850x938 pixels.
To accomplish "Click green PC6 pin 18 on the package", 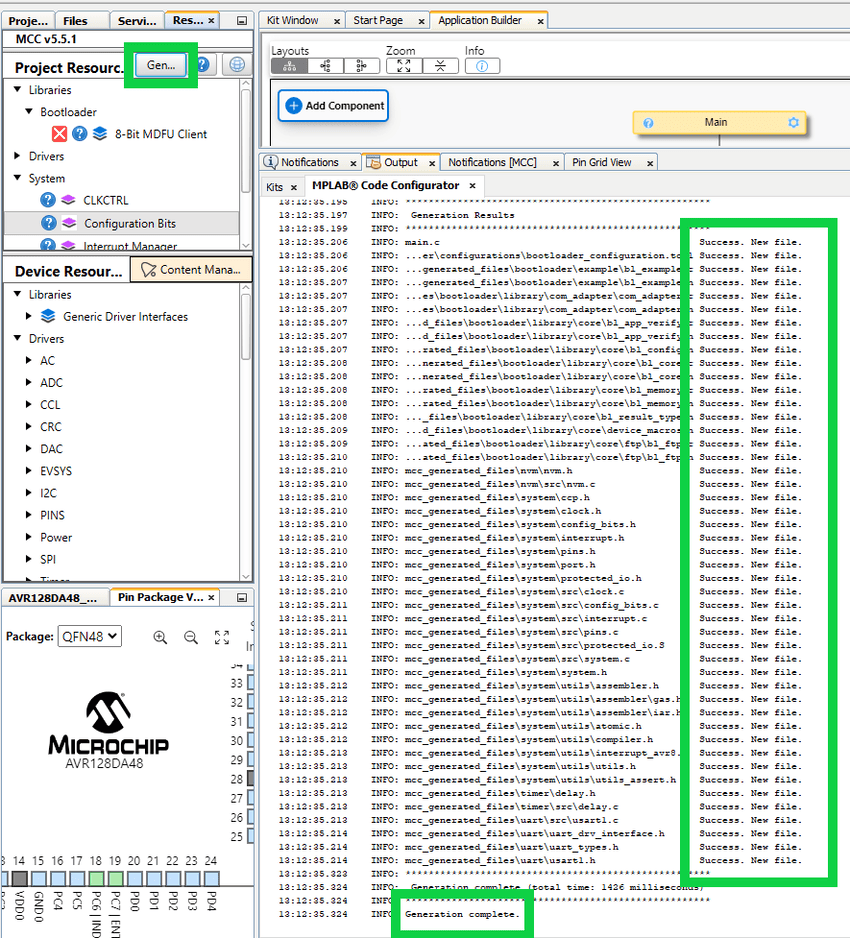I will 95,877.
